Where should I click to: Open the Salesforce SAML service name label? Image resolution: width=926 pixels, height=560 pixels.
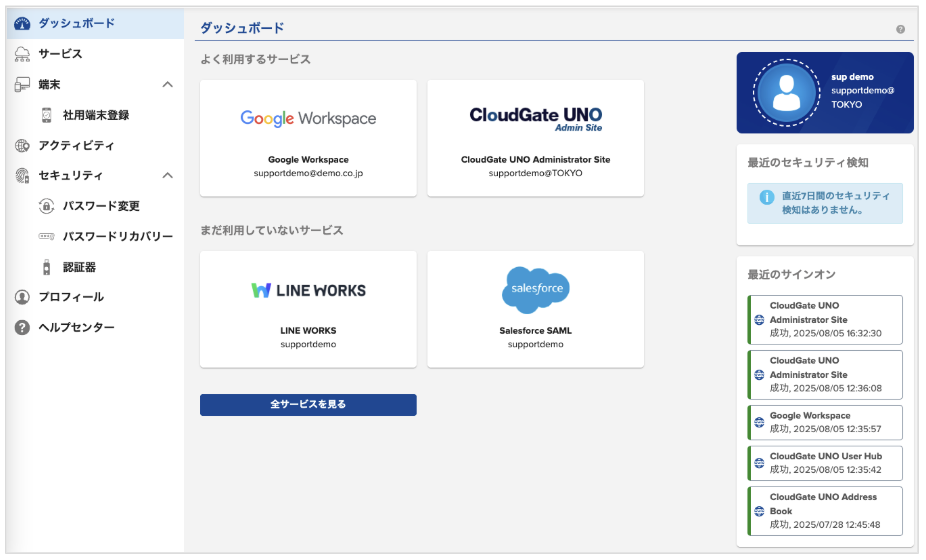click(536, 331)
